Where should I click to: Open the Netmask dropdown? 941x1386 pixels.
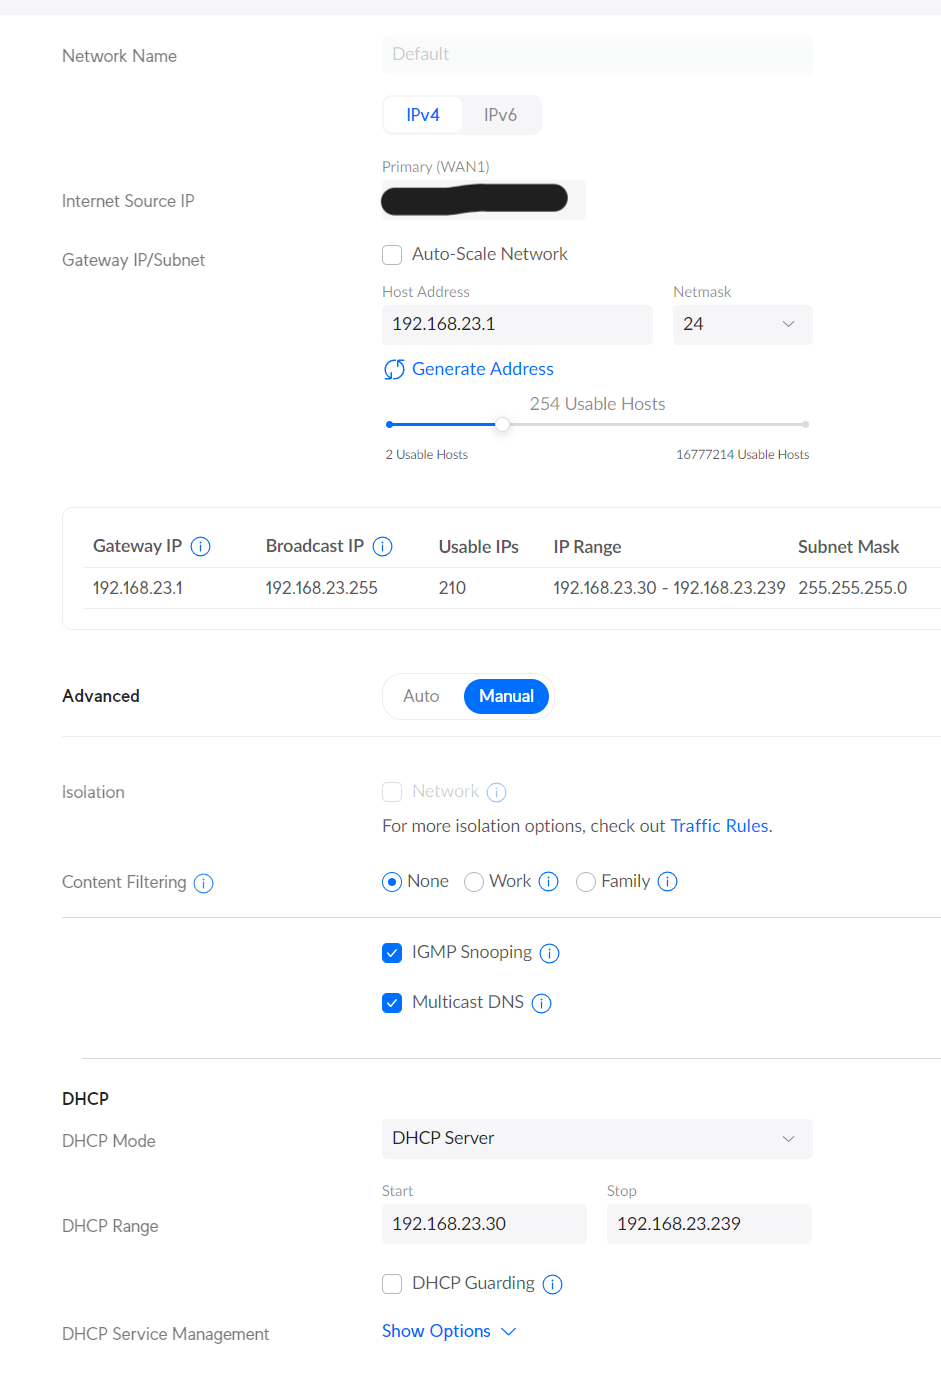coord(742,324)
